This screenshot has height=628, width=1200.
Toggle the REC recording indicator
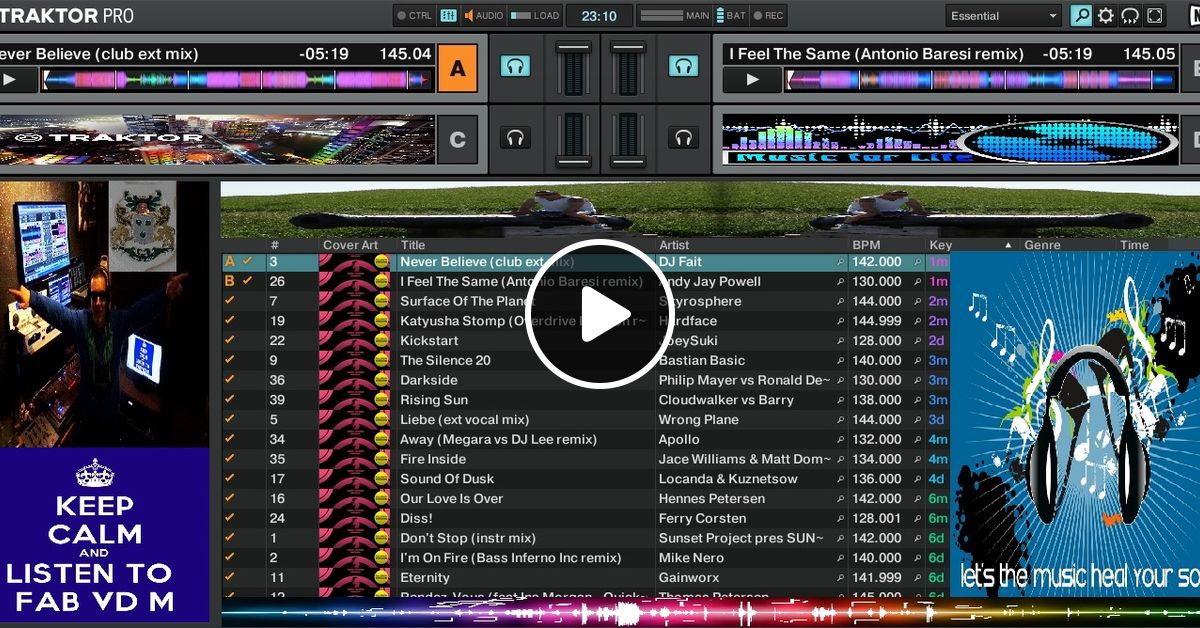(757, 15)
